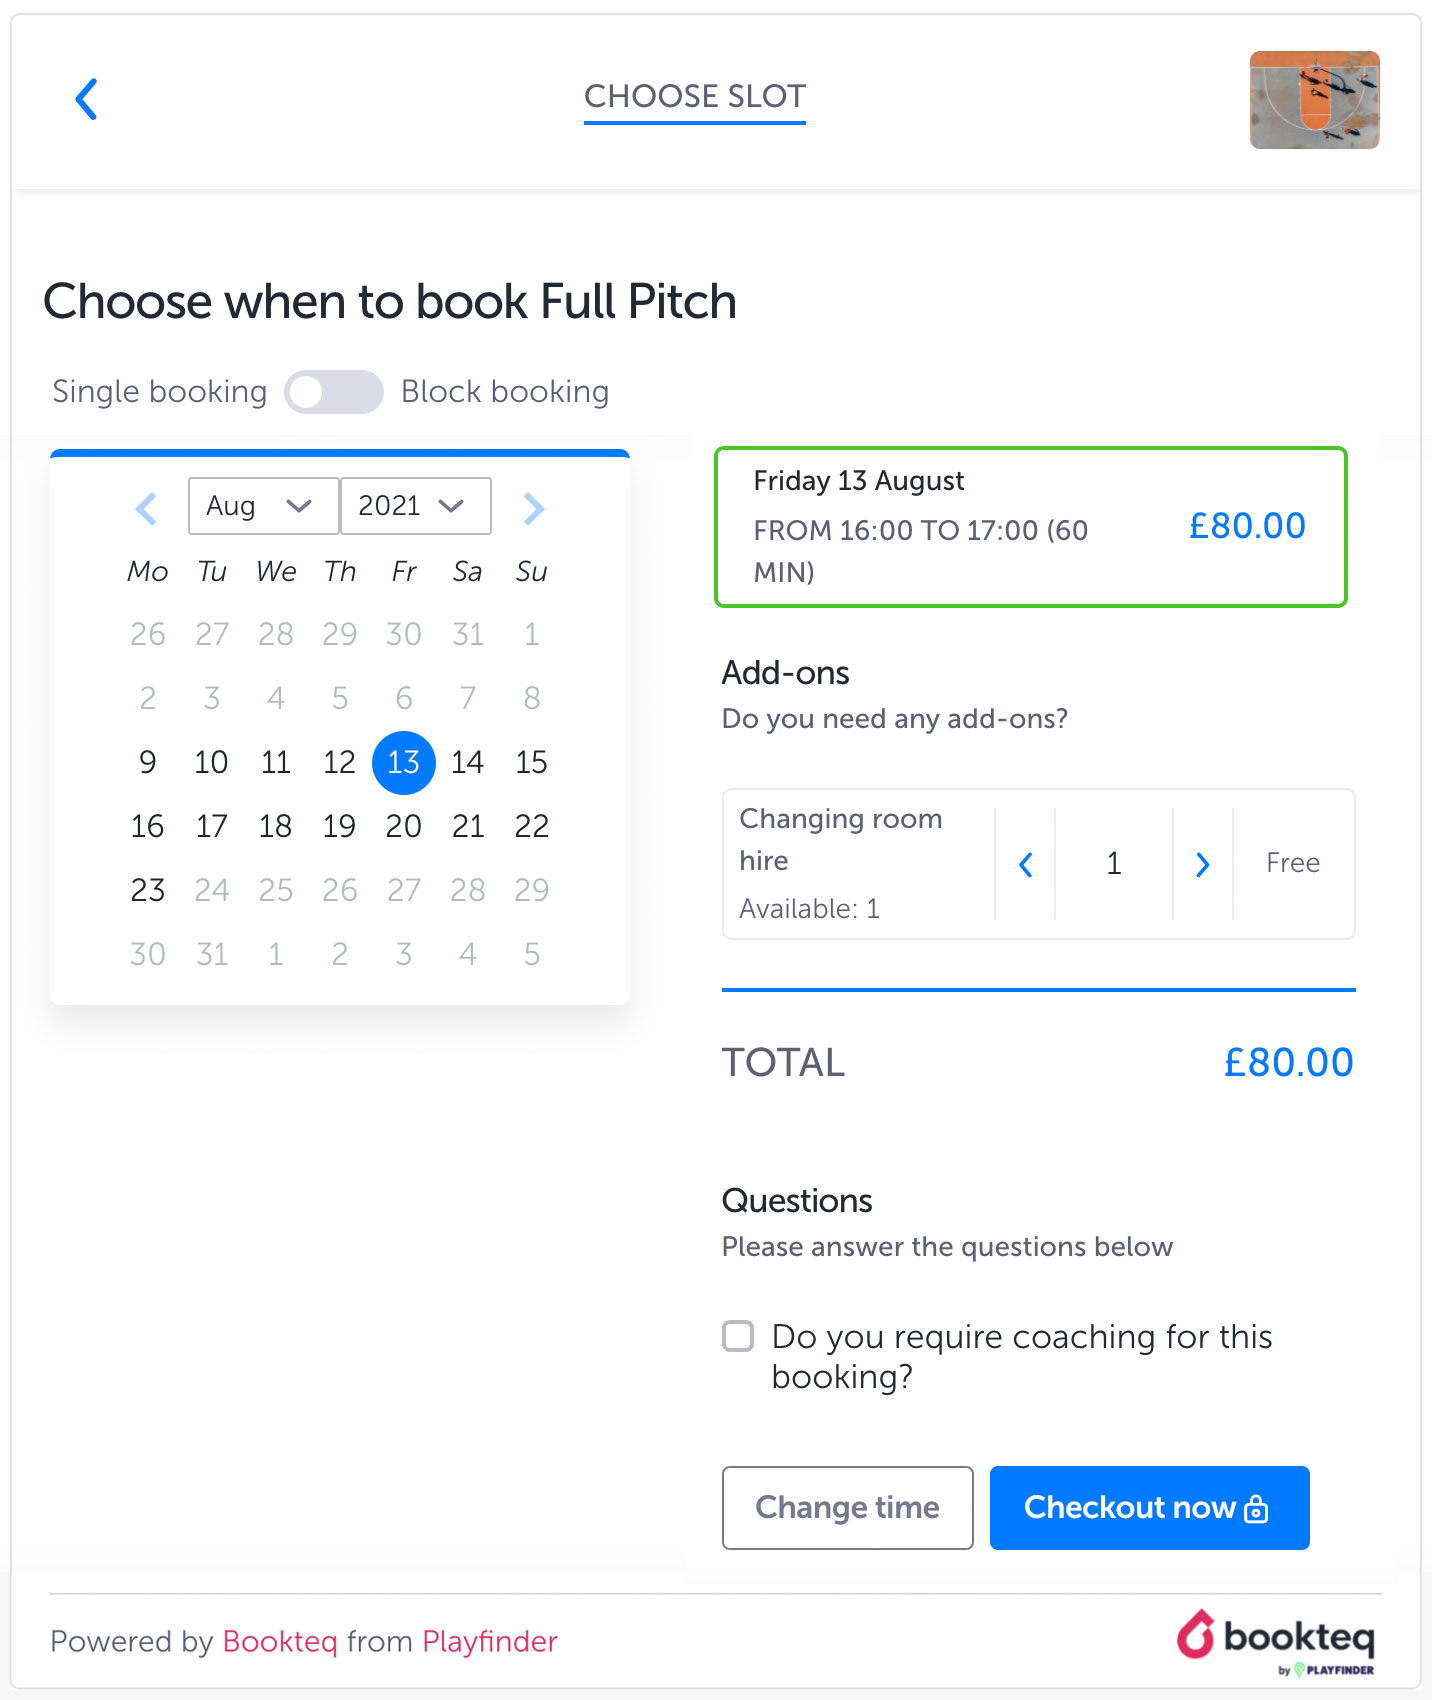Expand the 2021 year selector chevron
Image resolution: width=1432 pixels, height=1700 pixels.
[x=450, y=506]
